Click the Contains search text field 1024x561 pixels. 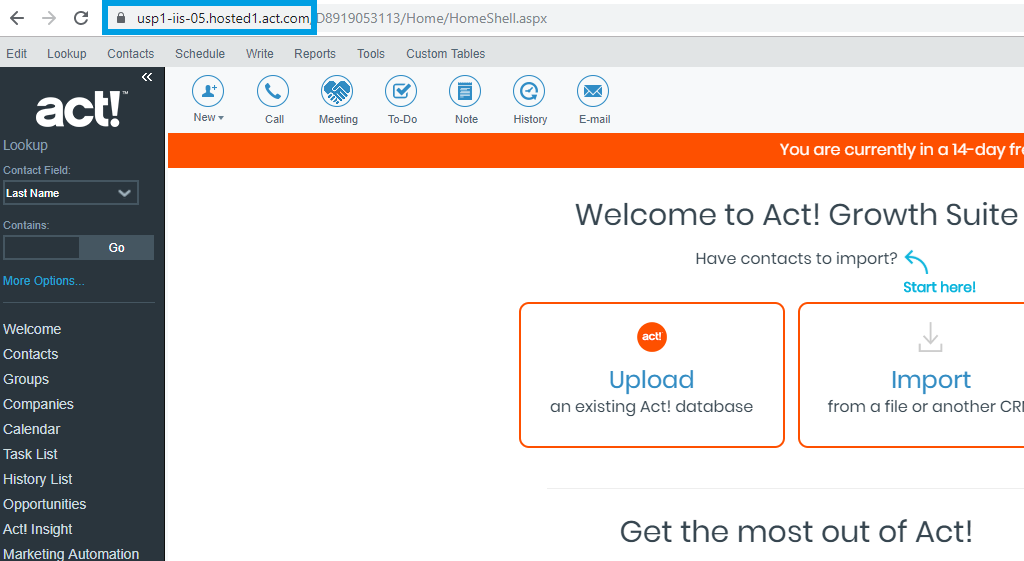41,248
